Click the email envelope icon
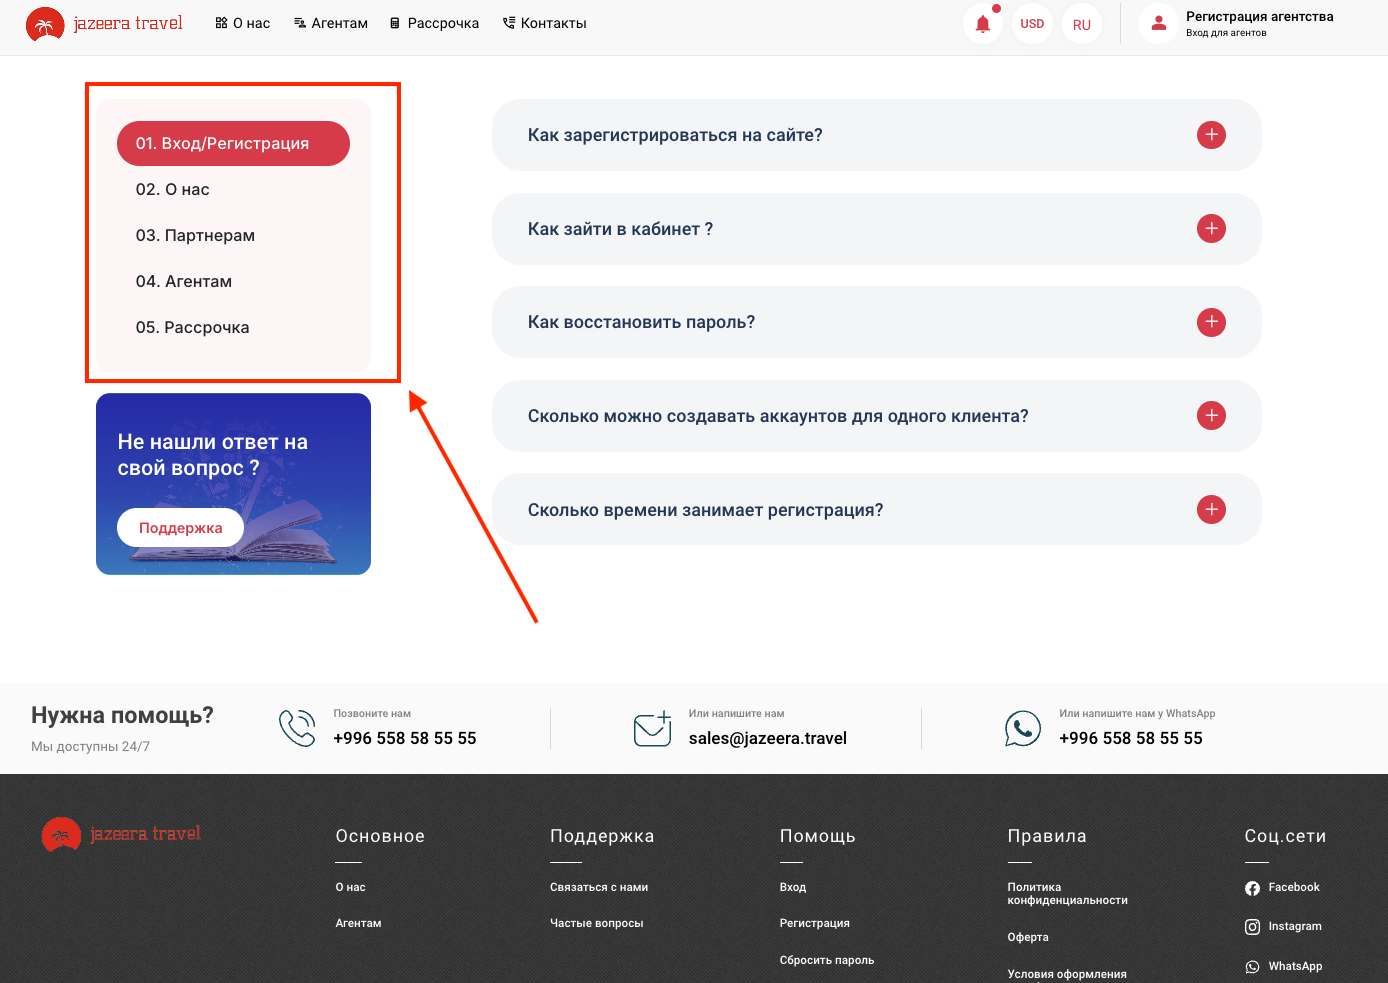 click(x=652, y=729)
